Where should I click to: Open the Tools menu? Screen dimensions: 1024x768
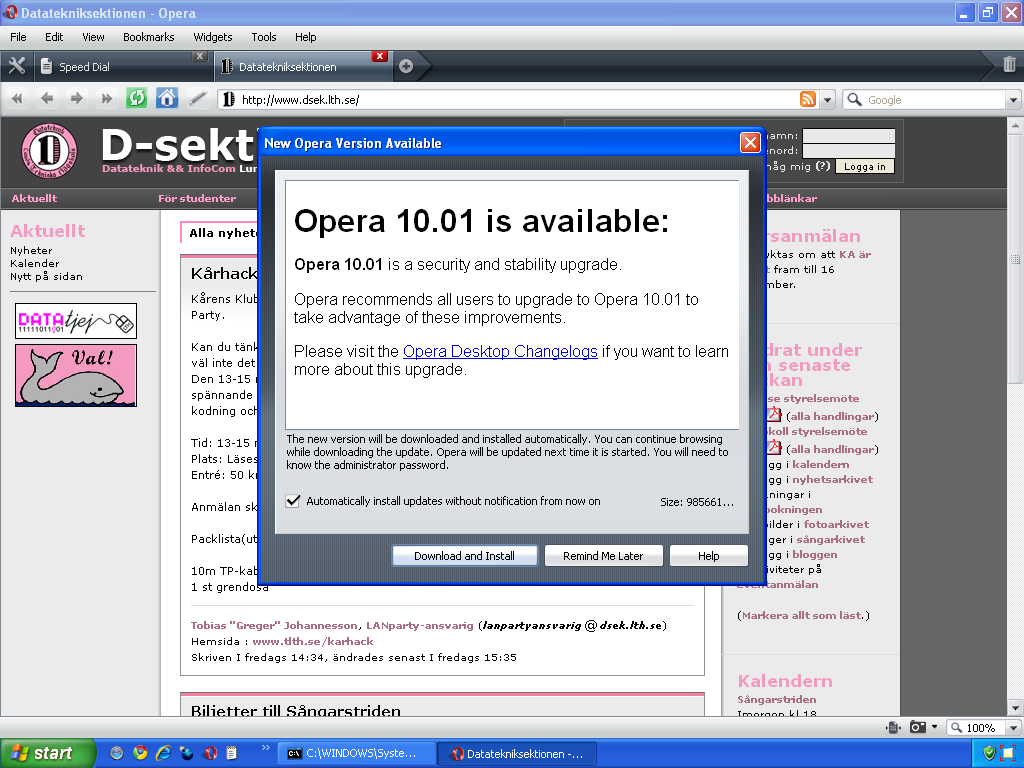pos(264,37)
